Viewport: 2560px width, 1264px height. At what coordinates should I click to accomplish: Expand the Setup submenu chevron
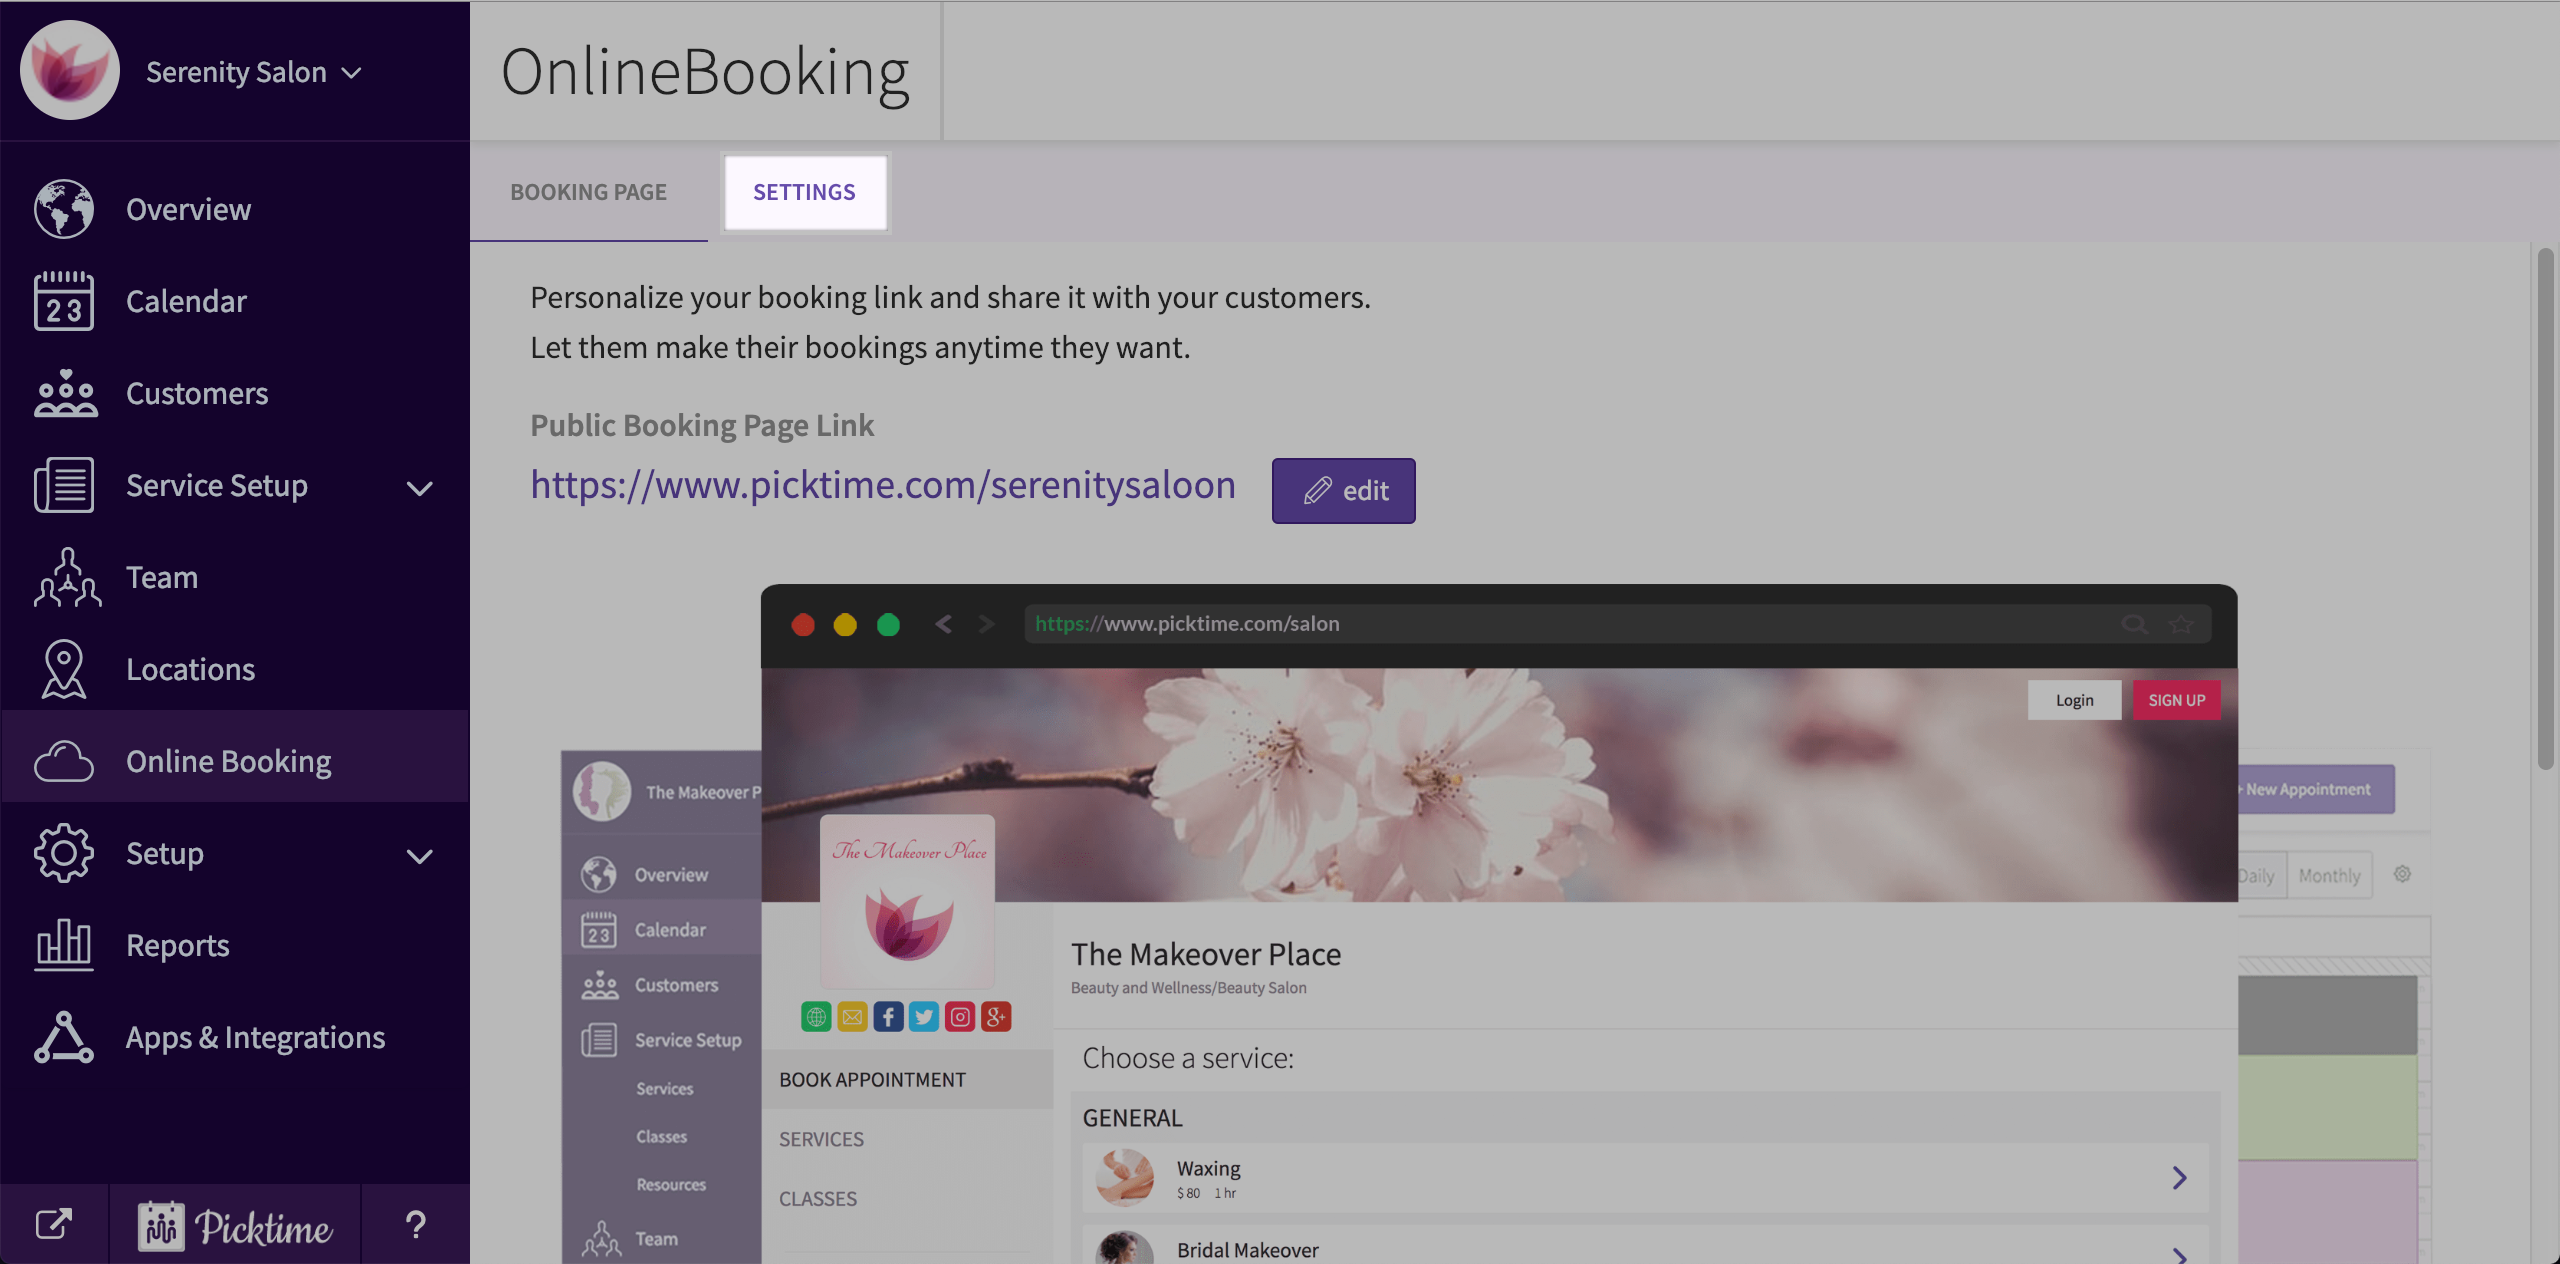420,856
